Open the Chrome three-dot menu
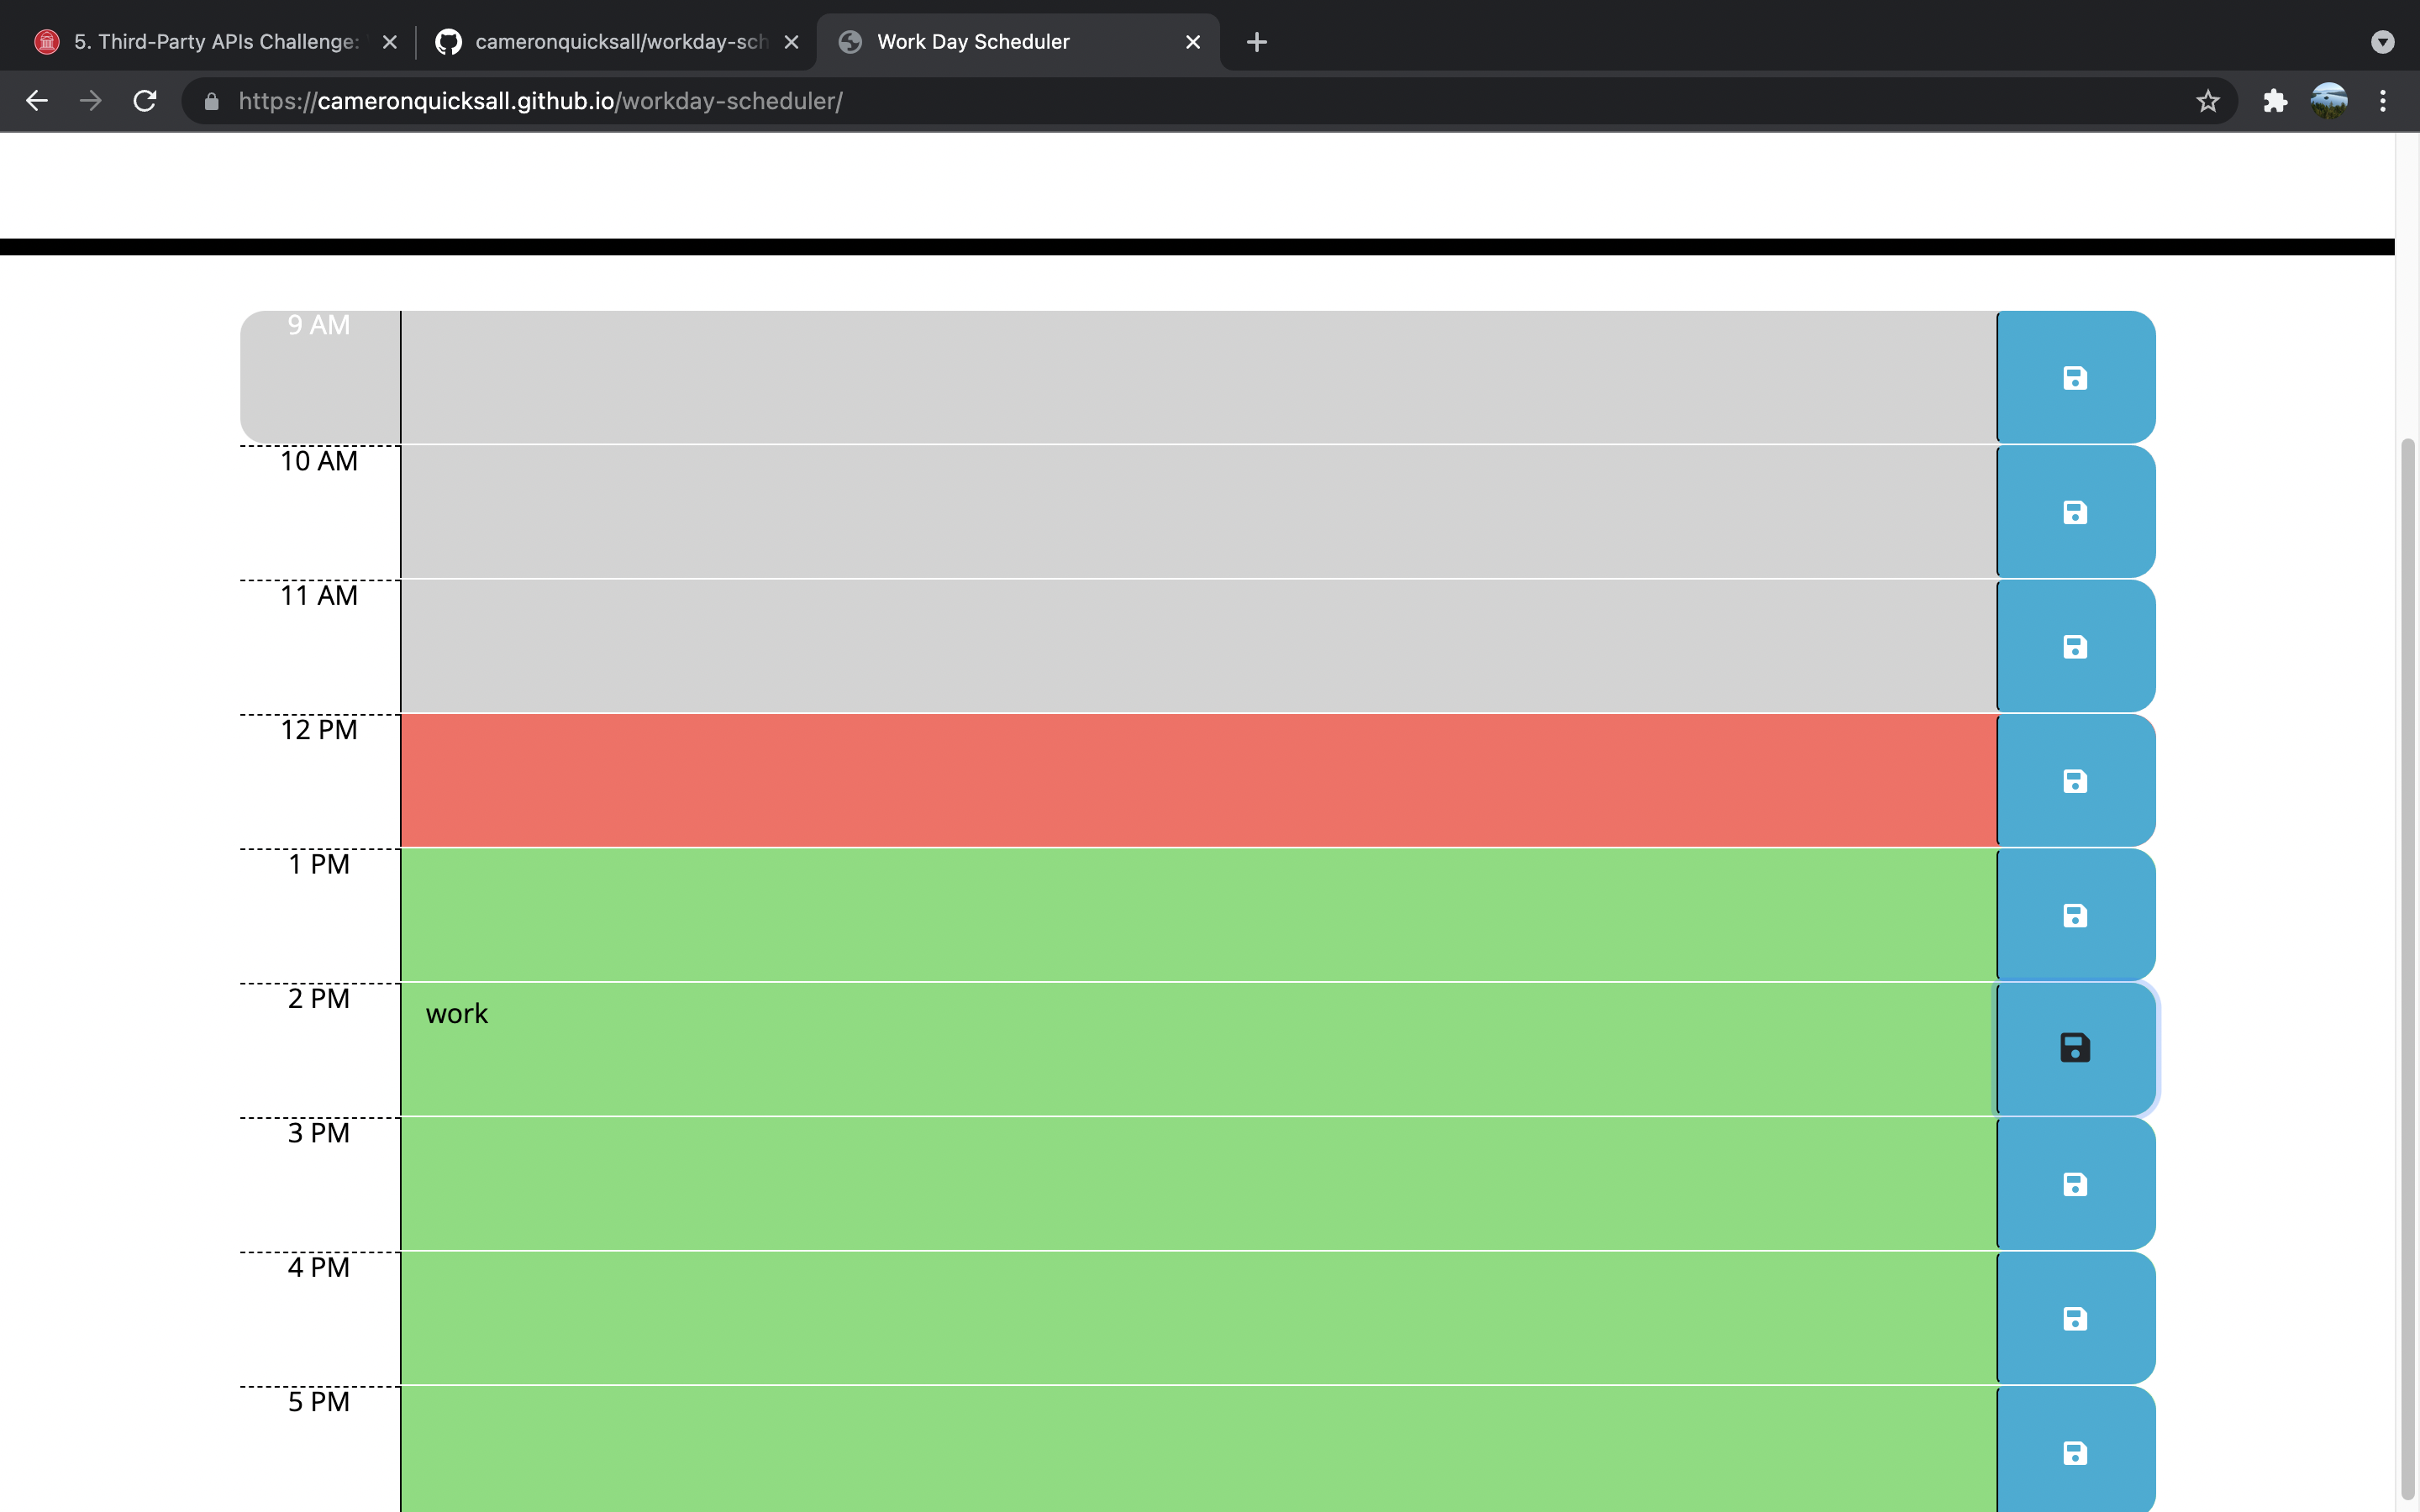The width and height of the screenshot is (2420, 1512). tap(2383, 101)
